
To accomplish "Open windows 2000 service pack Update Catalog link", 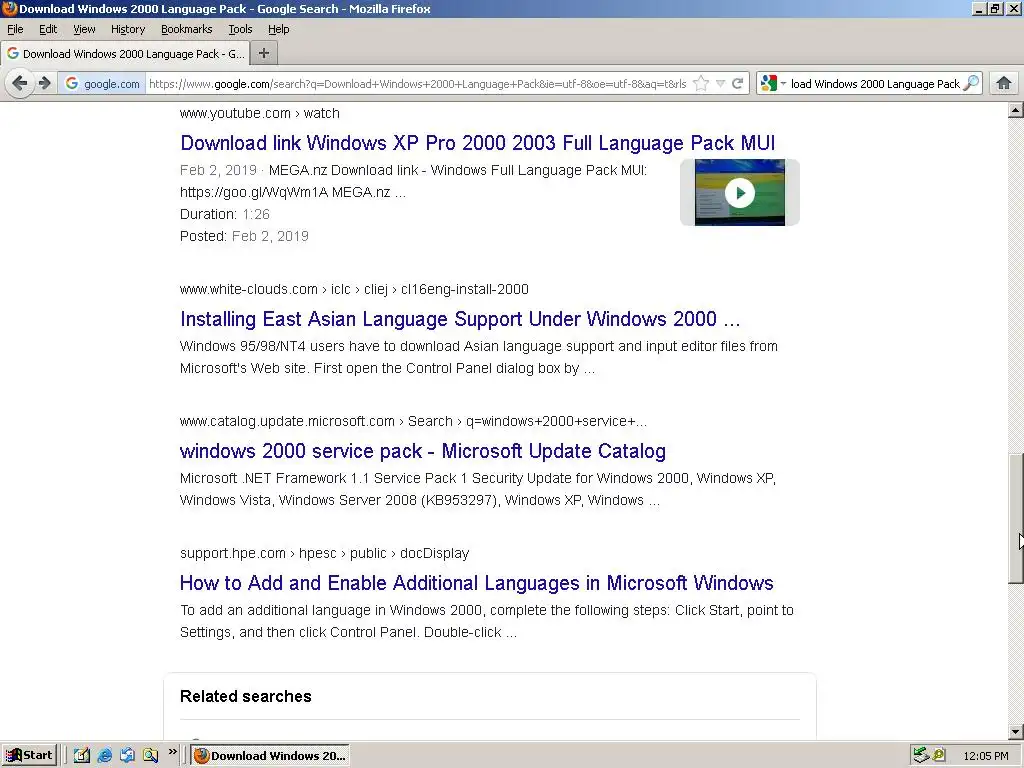I will tap(423, 451).
